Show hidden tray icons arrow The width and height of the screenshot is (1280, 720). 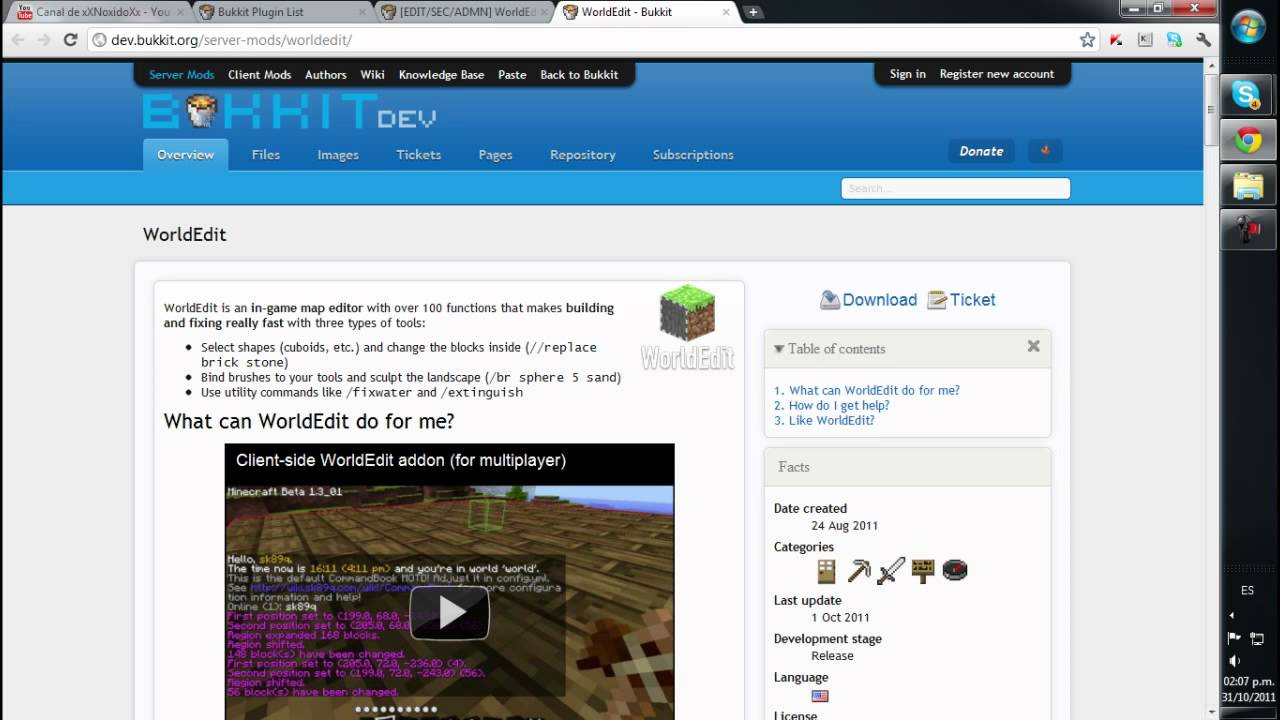[1231, 615]
